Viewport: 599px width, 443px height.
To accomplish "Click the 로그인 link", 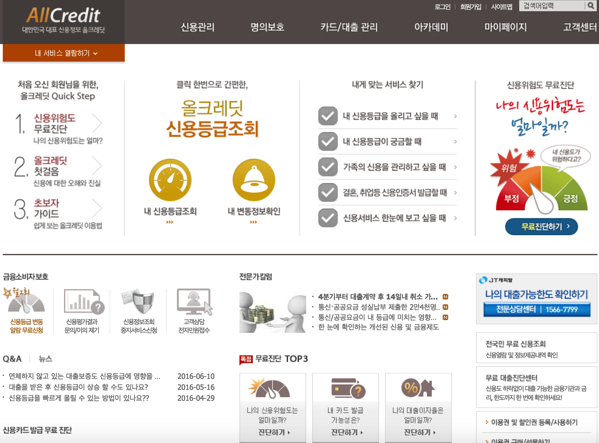I will 442,7.
